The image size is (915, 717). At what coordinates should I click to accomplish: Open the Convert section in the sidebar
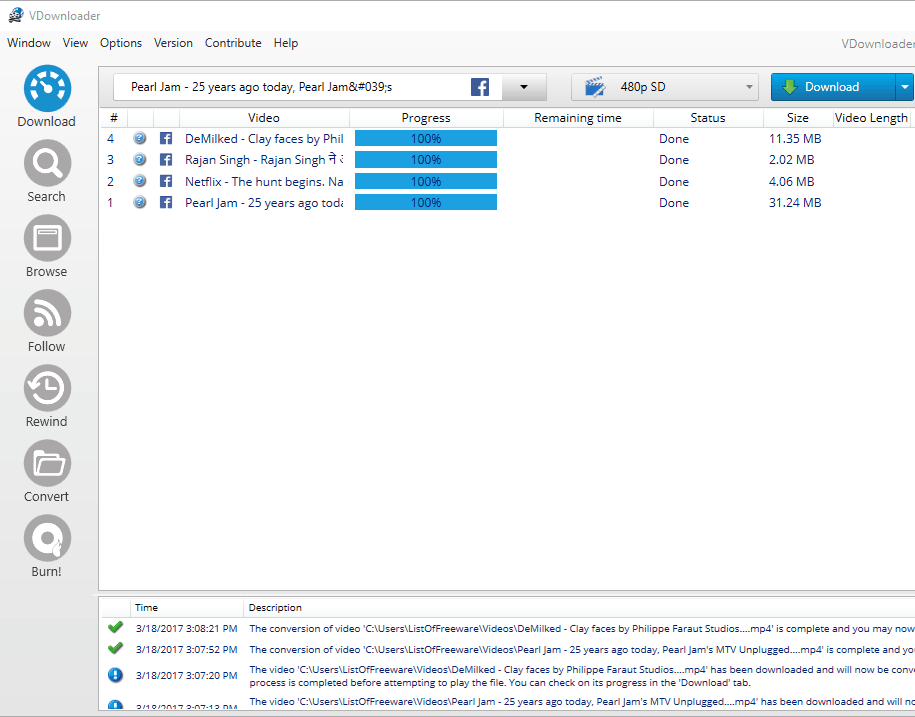tap(47, 471)
